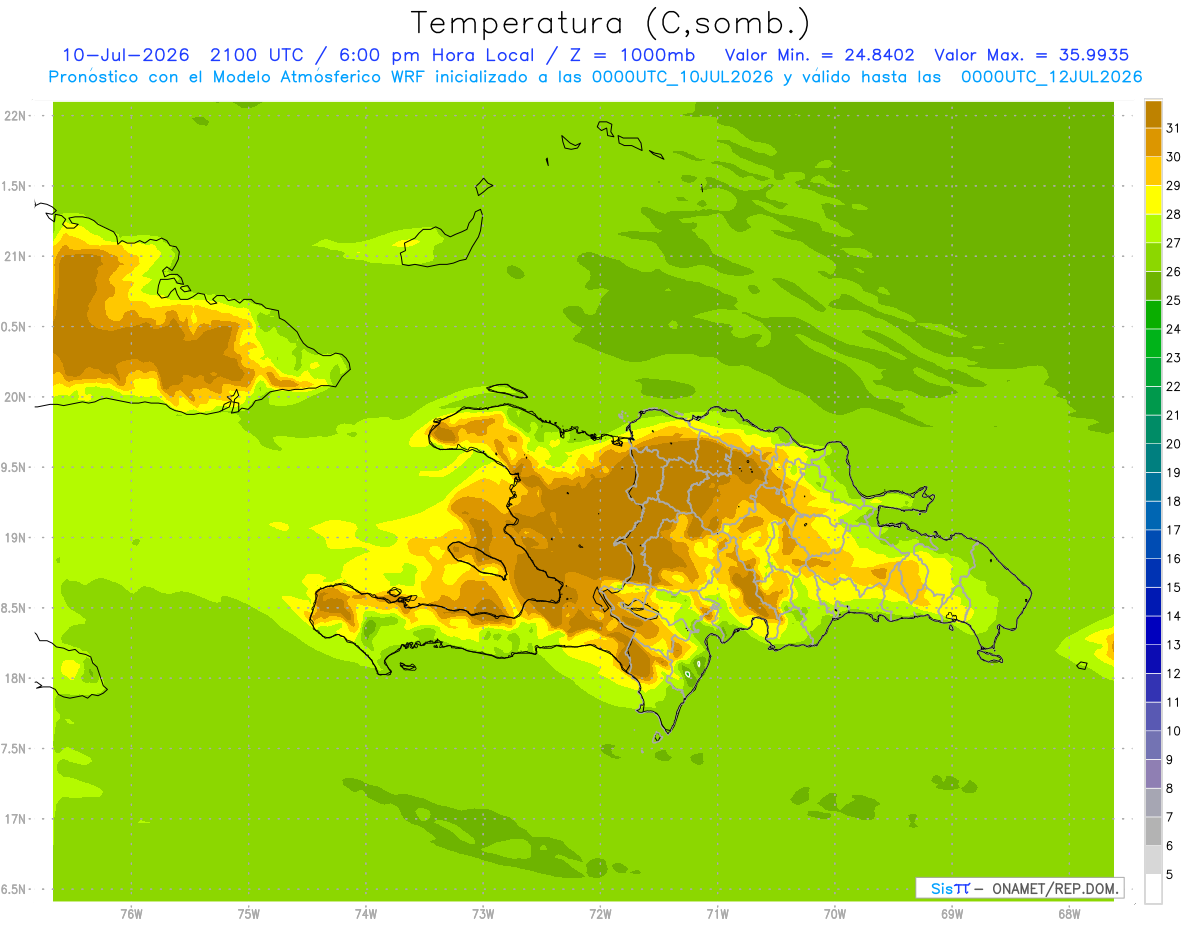Click the '0000UTC_12JUL2026' valid-until text

(x=1052, y=77)
